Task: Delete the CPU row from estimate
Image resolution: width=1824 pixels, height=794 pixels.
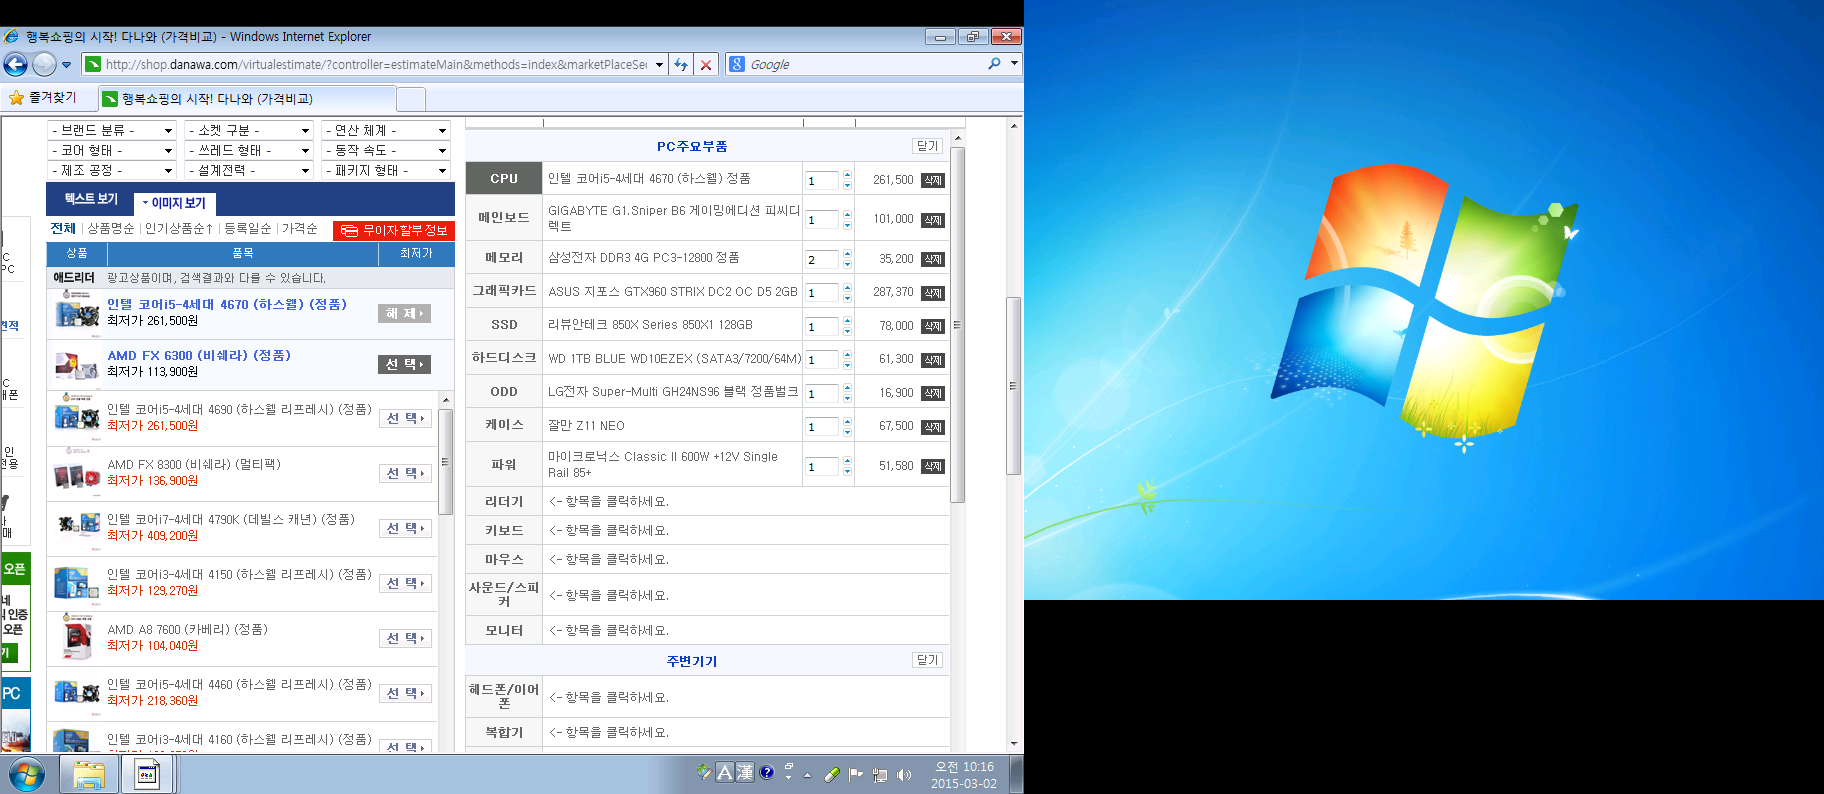Action: (932, 180)
